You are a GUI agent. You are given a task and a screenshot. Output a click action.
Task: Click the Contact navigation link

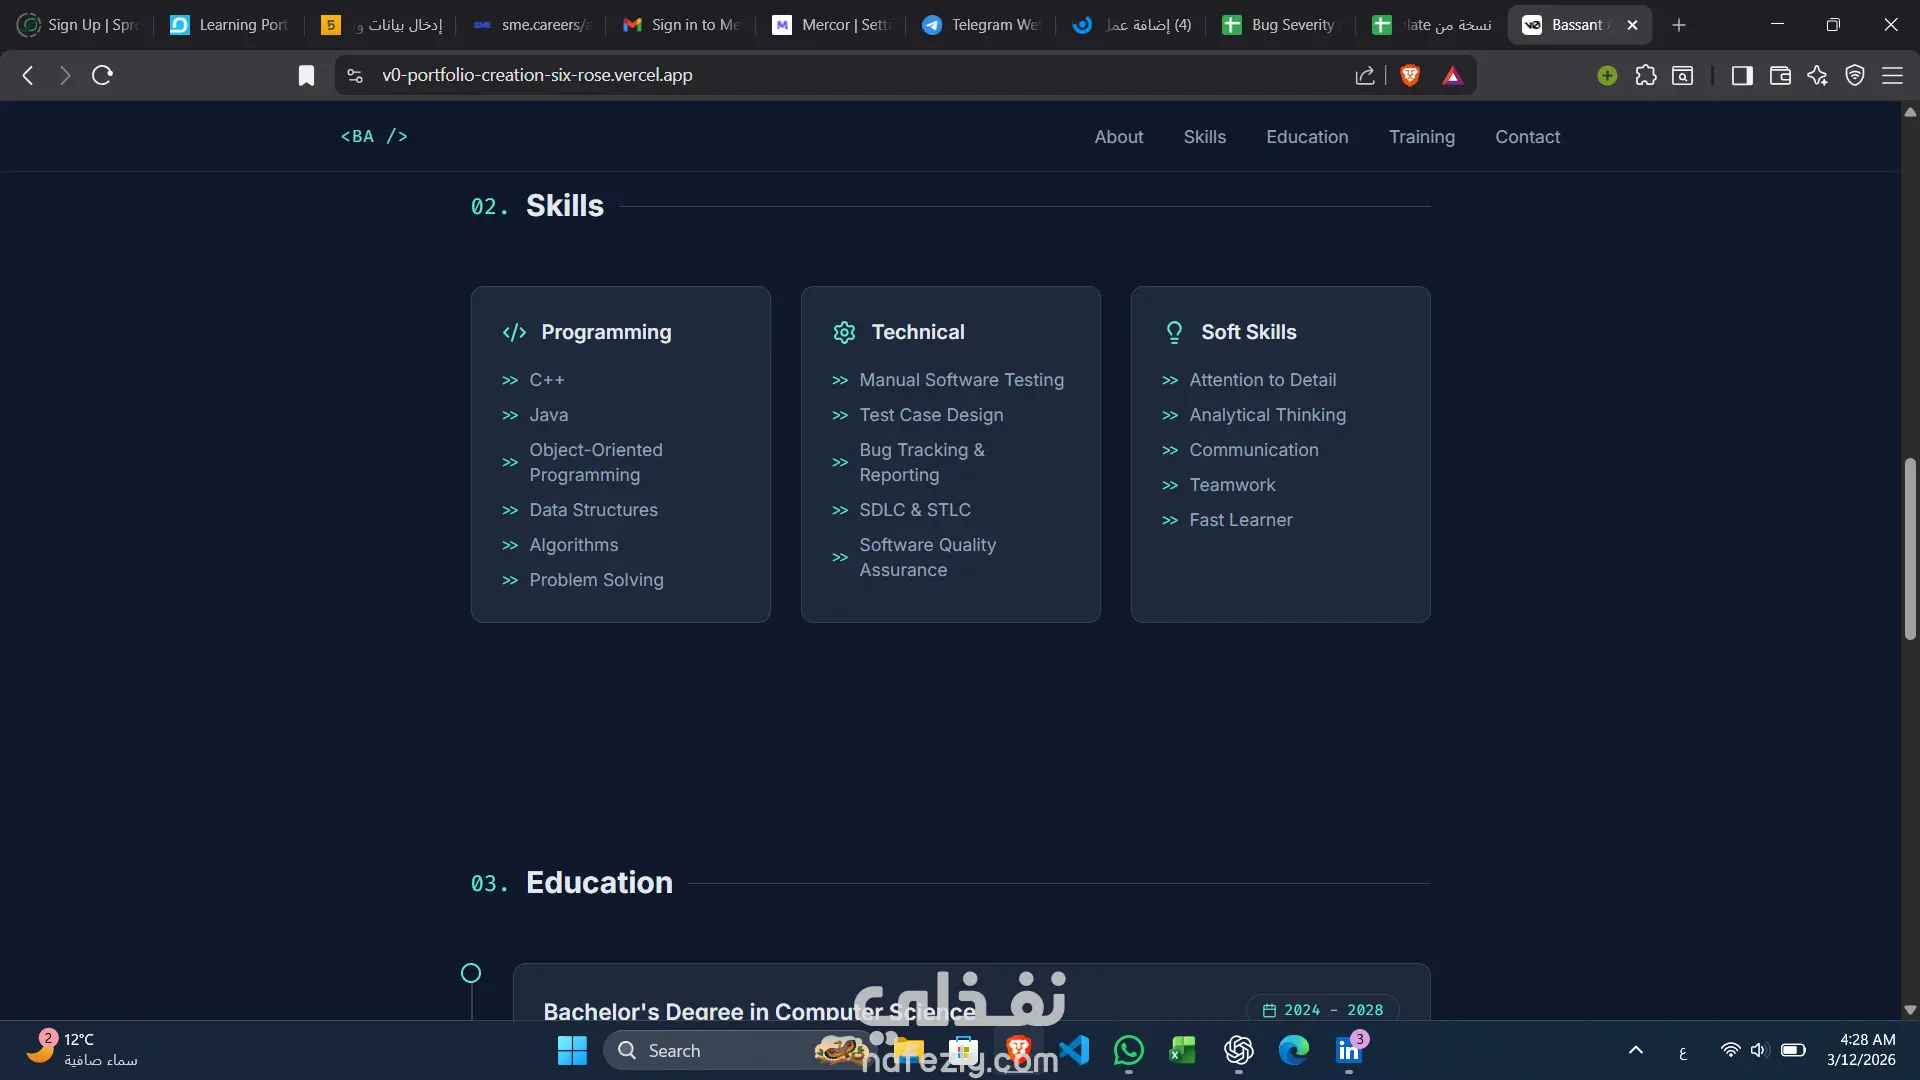(1527, 137)
